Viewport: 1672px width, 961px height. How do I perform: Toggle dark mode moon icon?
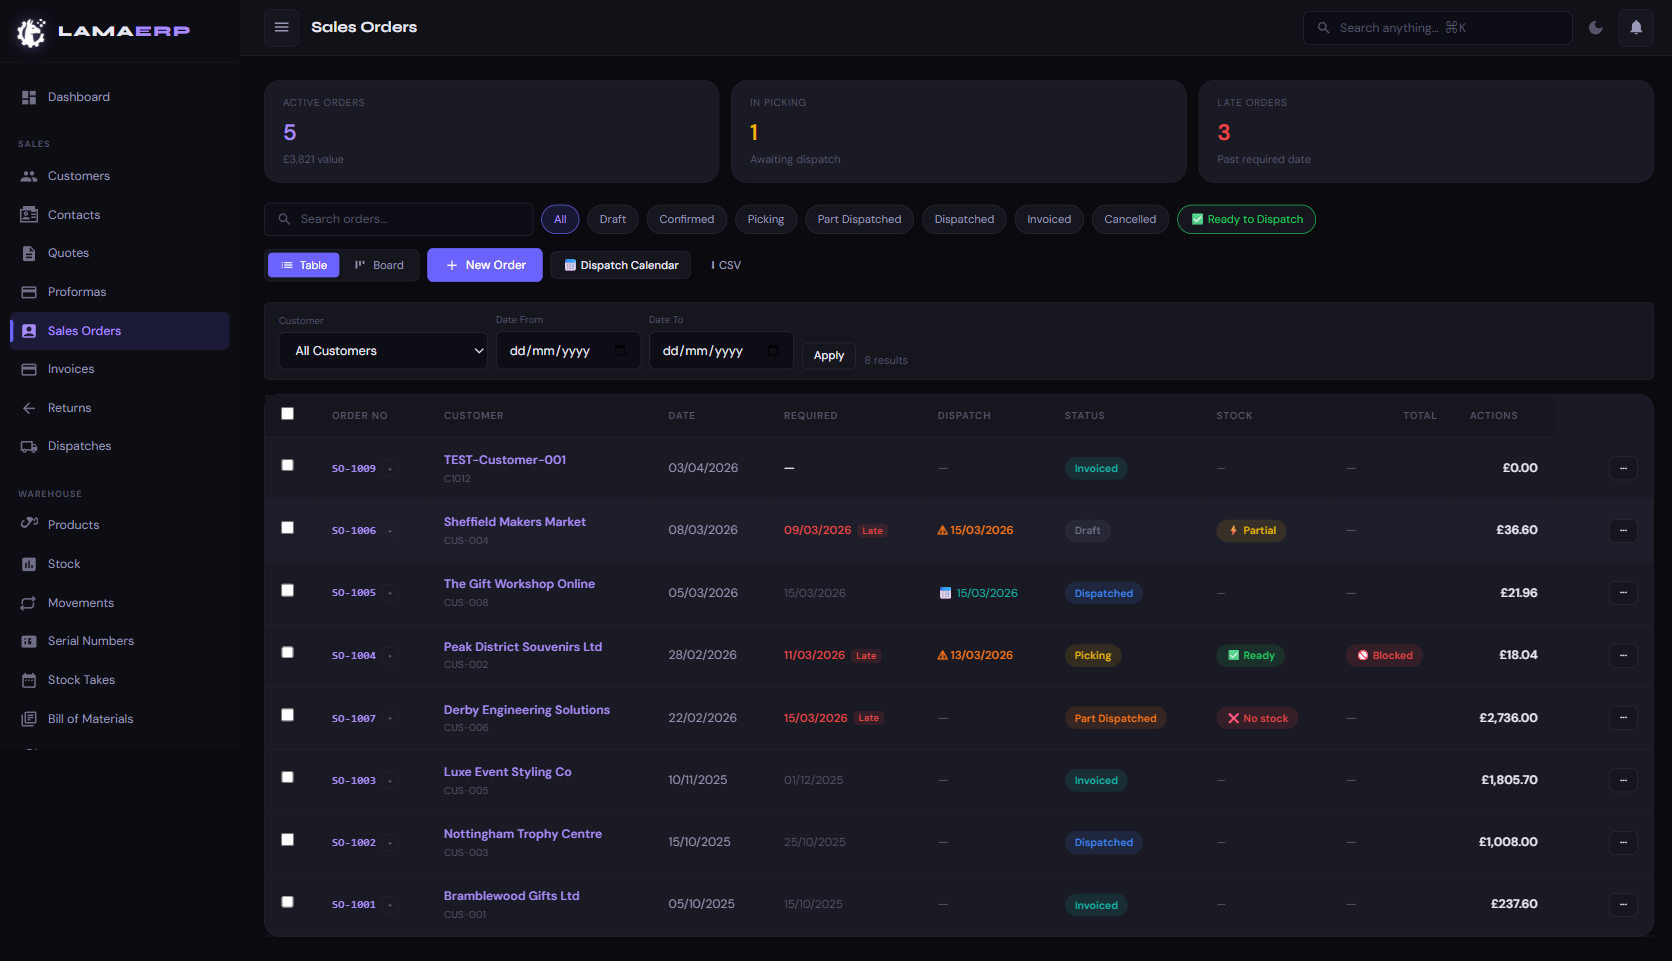[x=1596, y=28]
